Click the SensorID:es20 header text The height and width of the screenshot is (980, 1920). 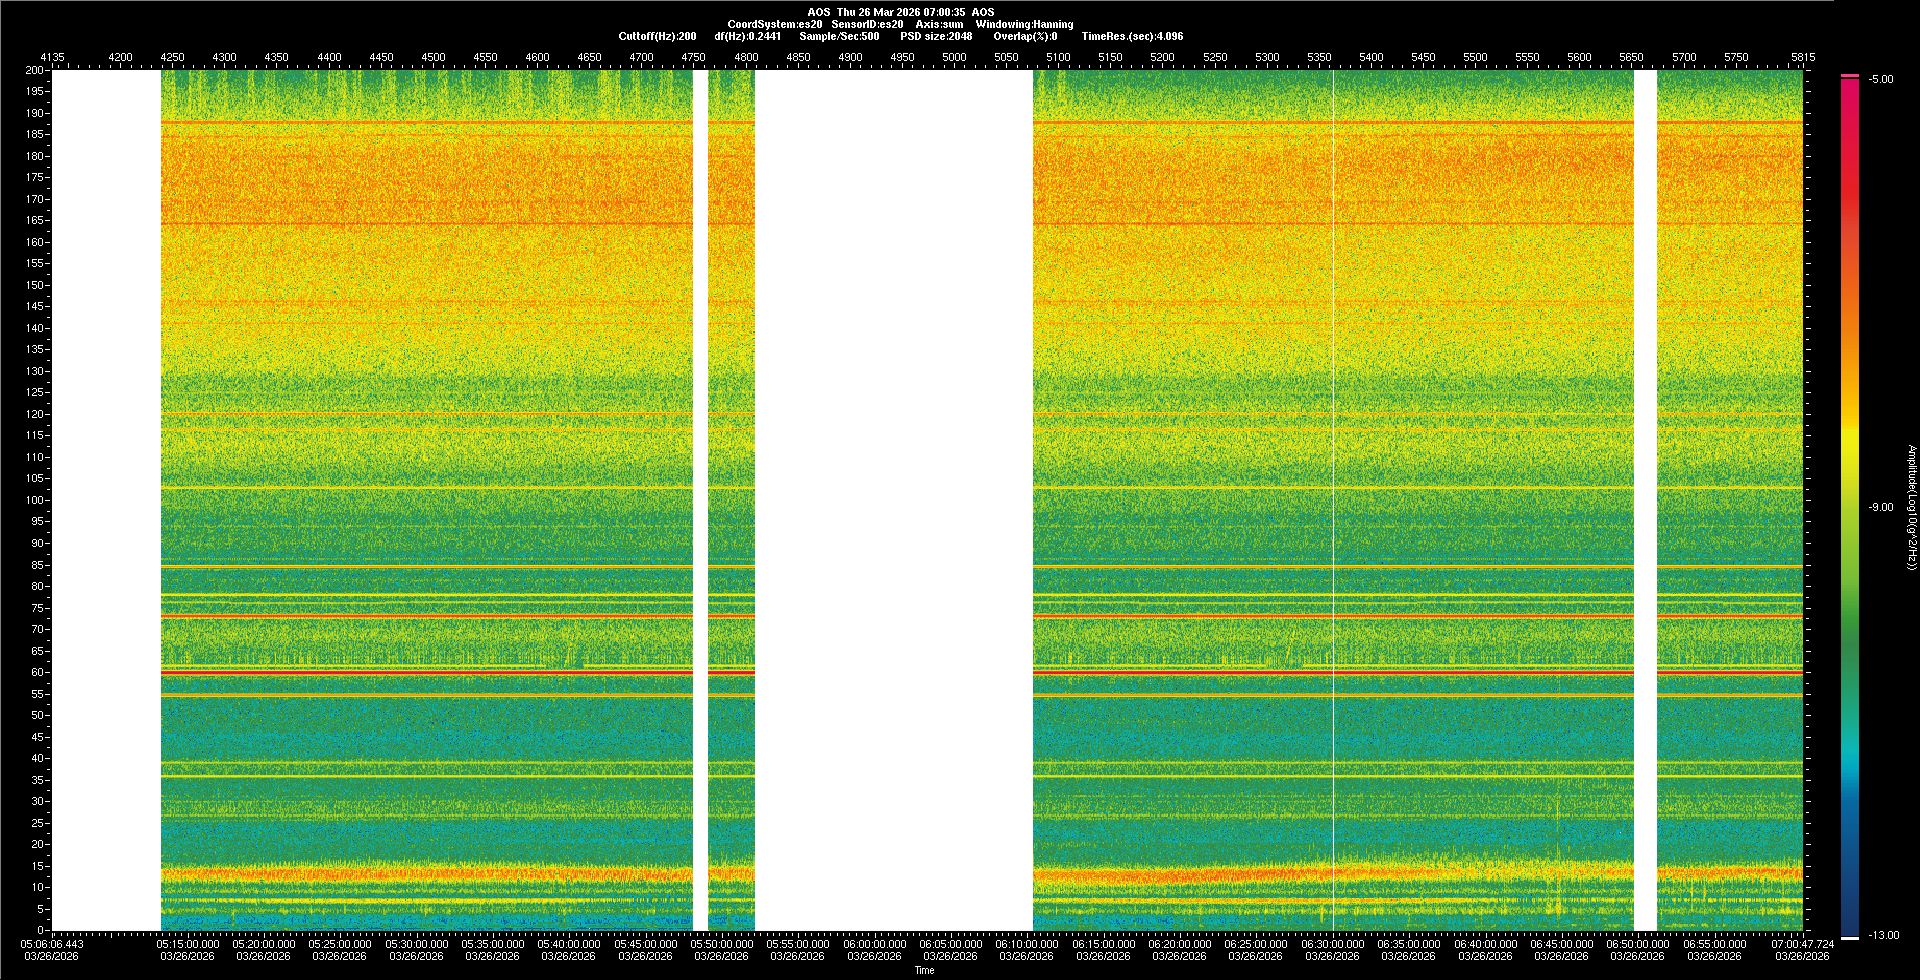[867, 24]
